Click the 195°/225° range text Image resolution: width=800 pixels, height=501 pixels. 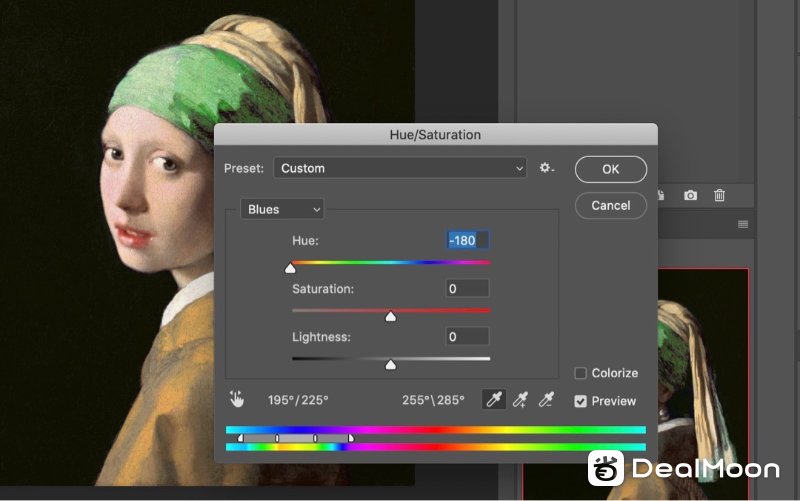click(298, 400)
